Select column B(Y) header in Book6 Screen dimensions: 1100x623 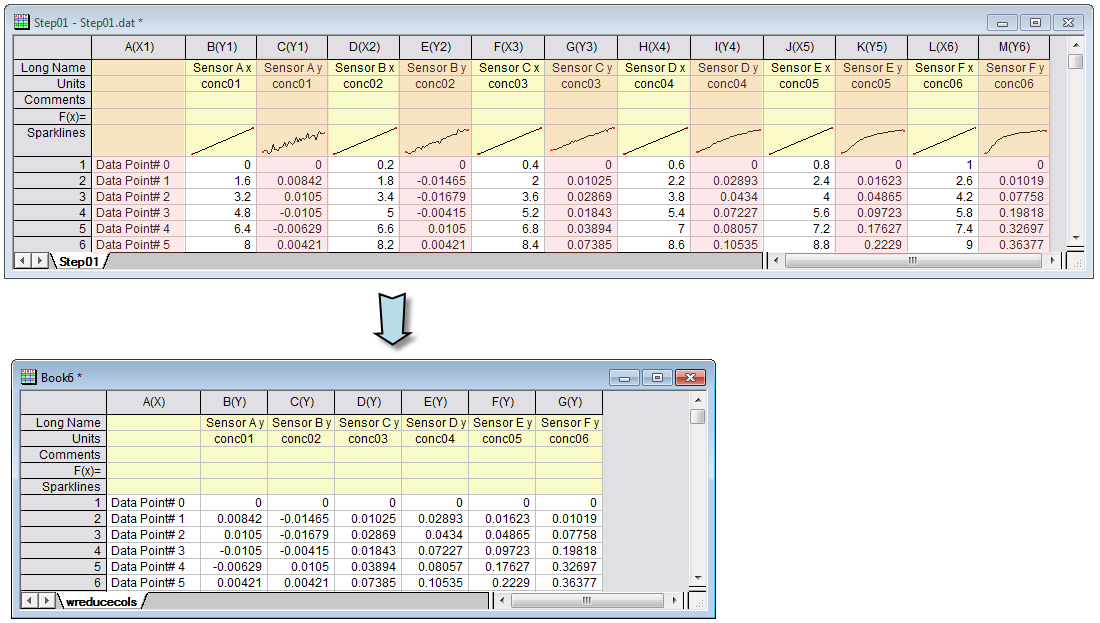pyautogui.click(x=234, y=402)
